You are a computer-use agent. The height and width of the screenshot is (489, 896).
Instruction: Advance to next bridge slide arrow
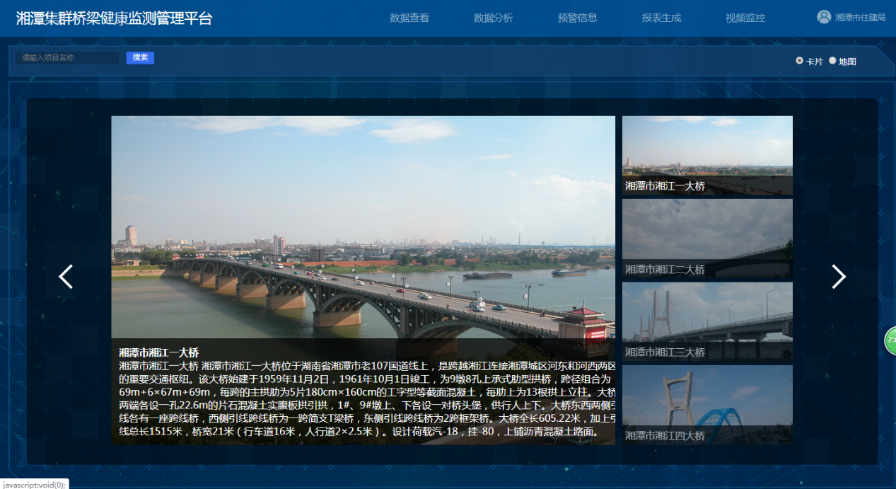tap(838, 277)
